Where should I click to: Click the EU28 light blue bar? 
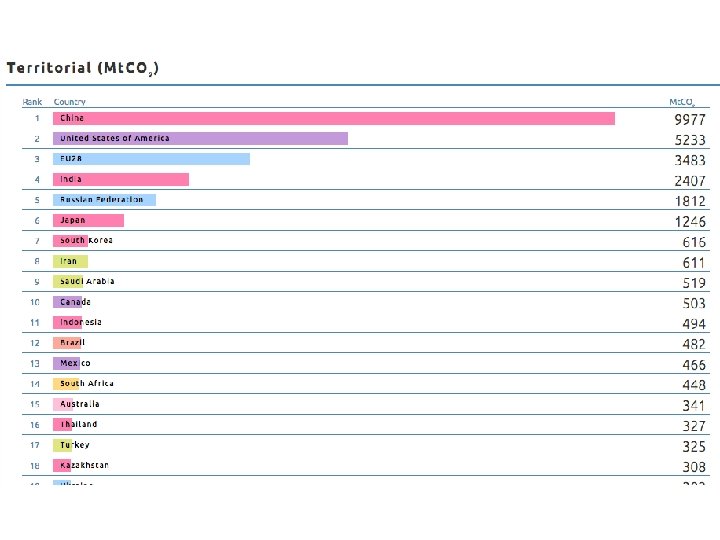151,159
